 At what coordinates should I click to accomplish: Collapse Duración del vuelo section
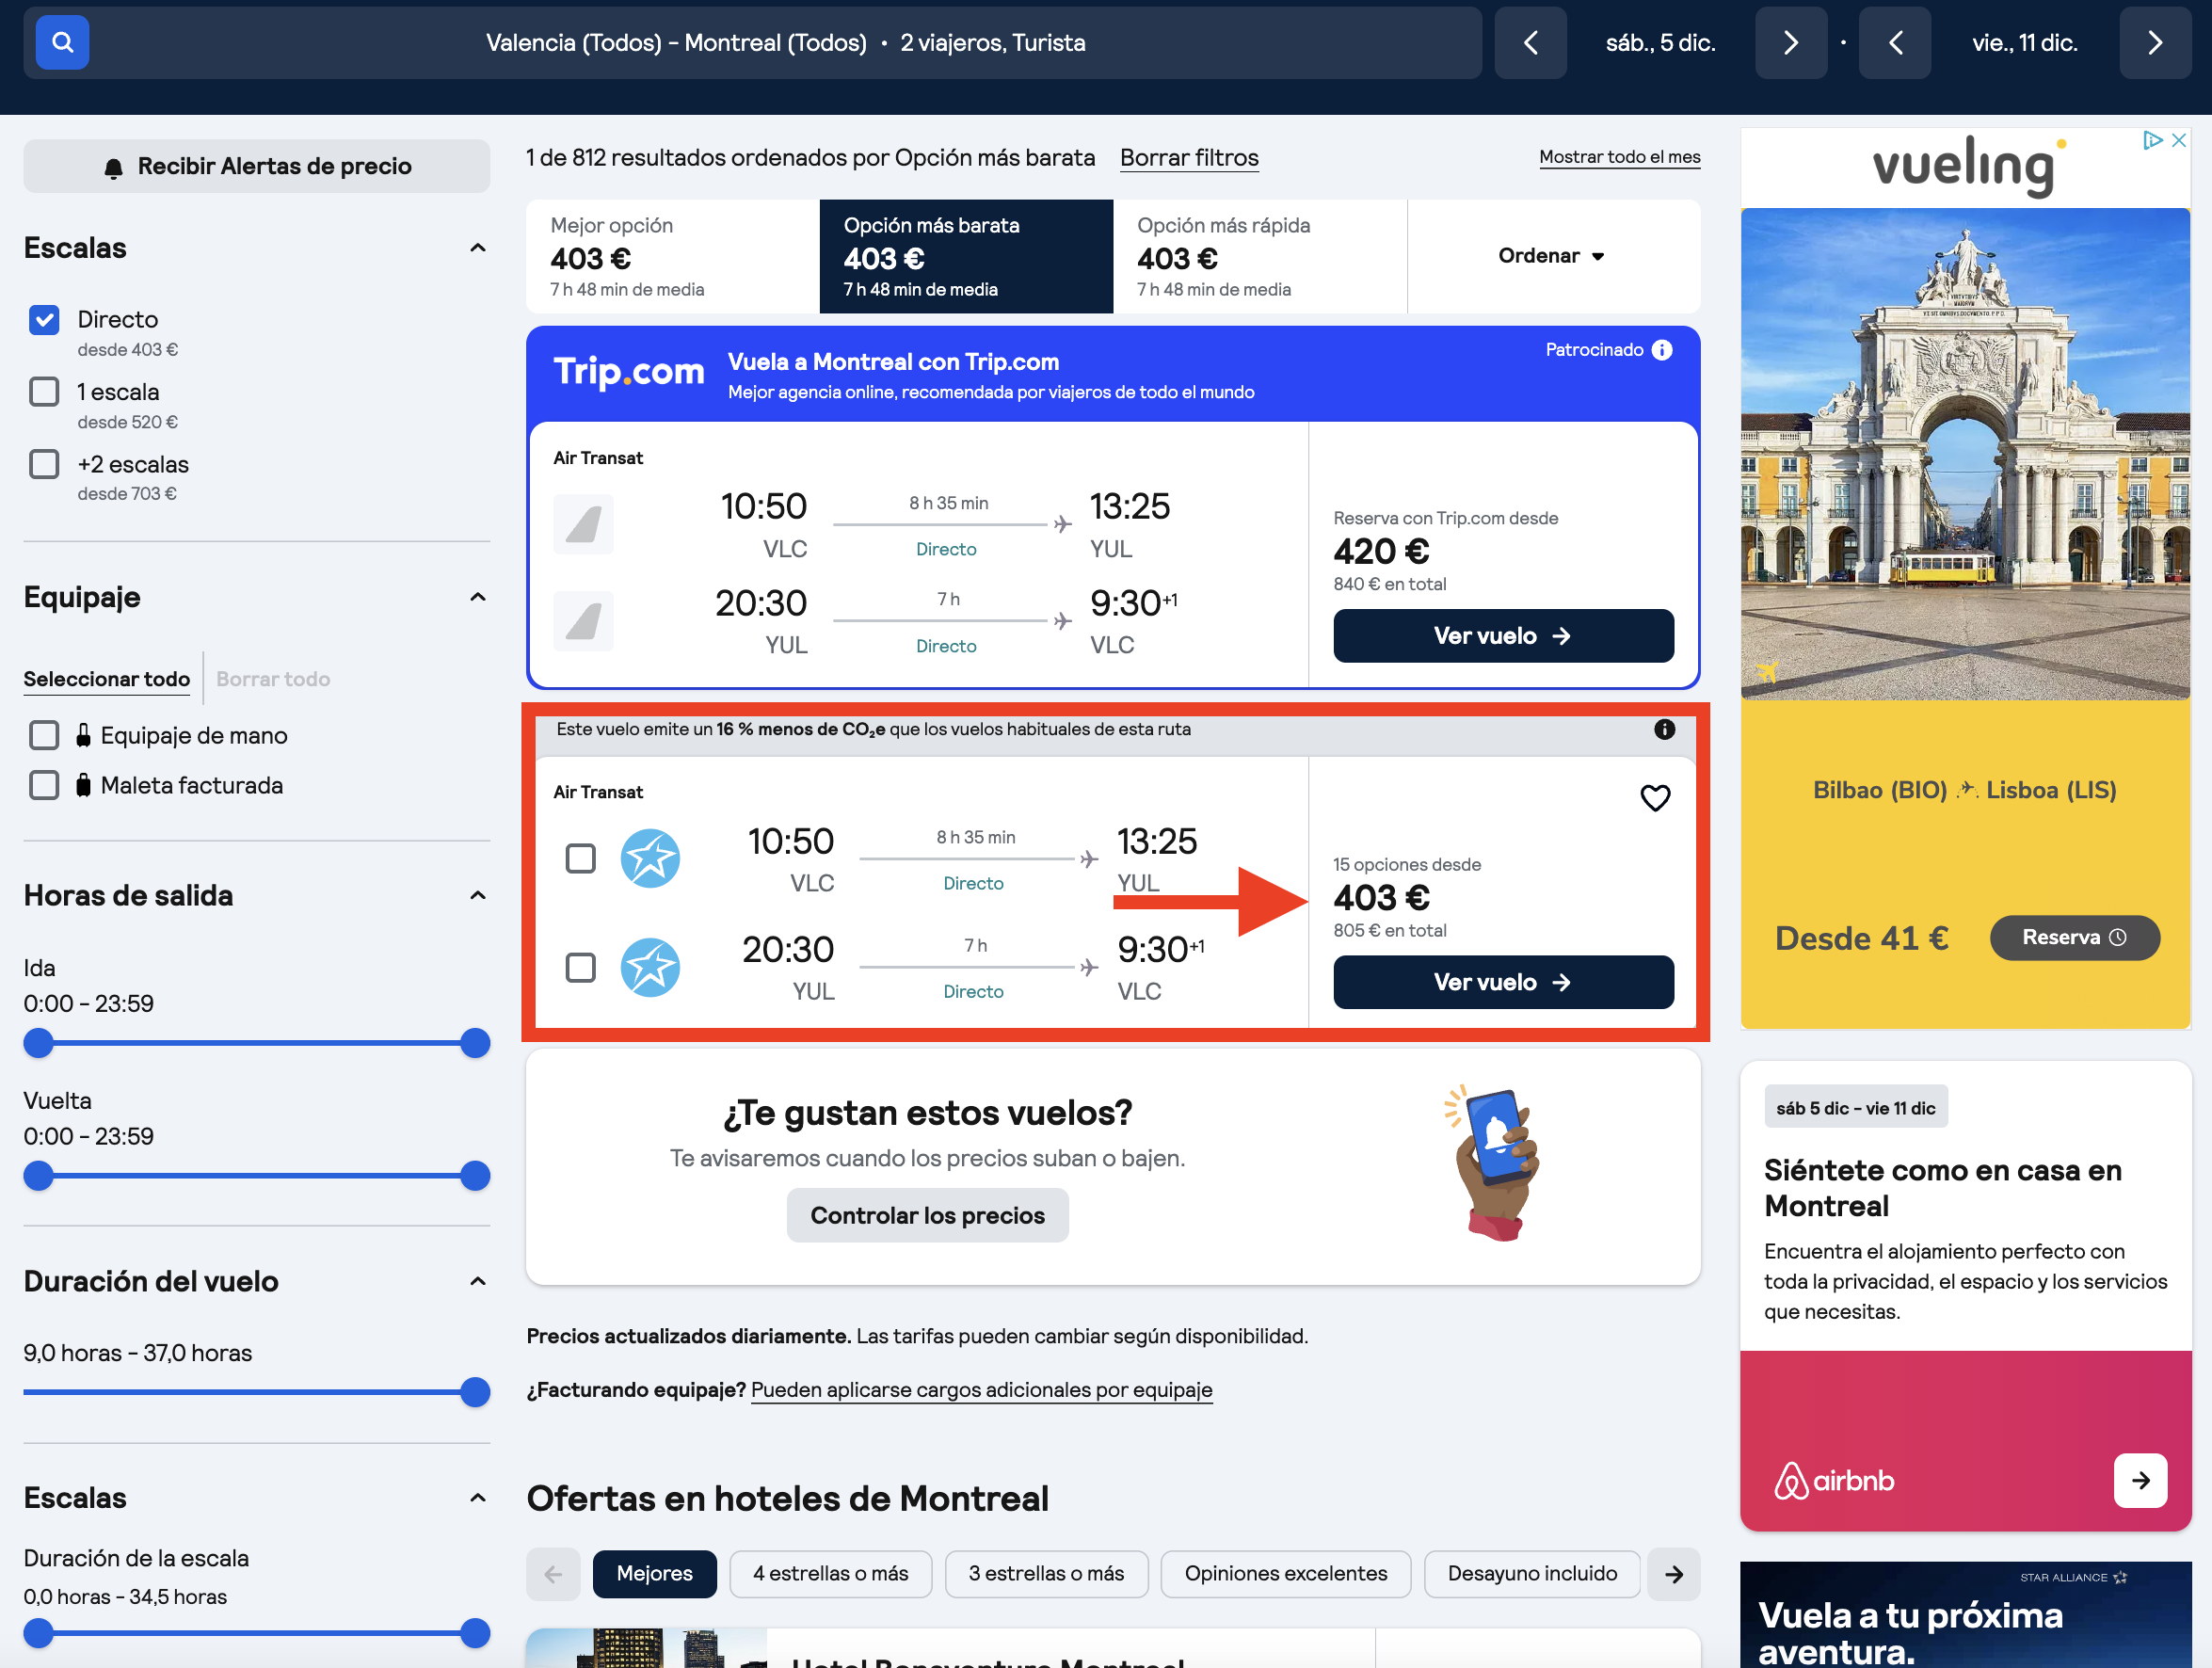[478, 1281]
